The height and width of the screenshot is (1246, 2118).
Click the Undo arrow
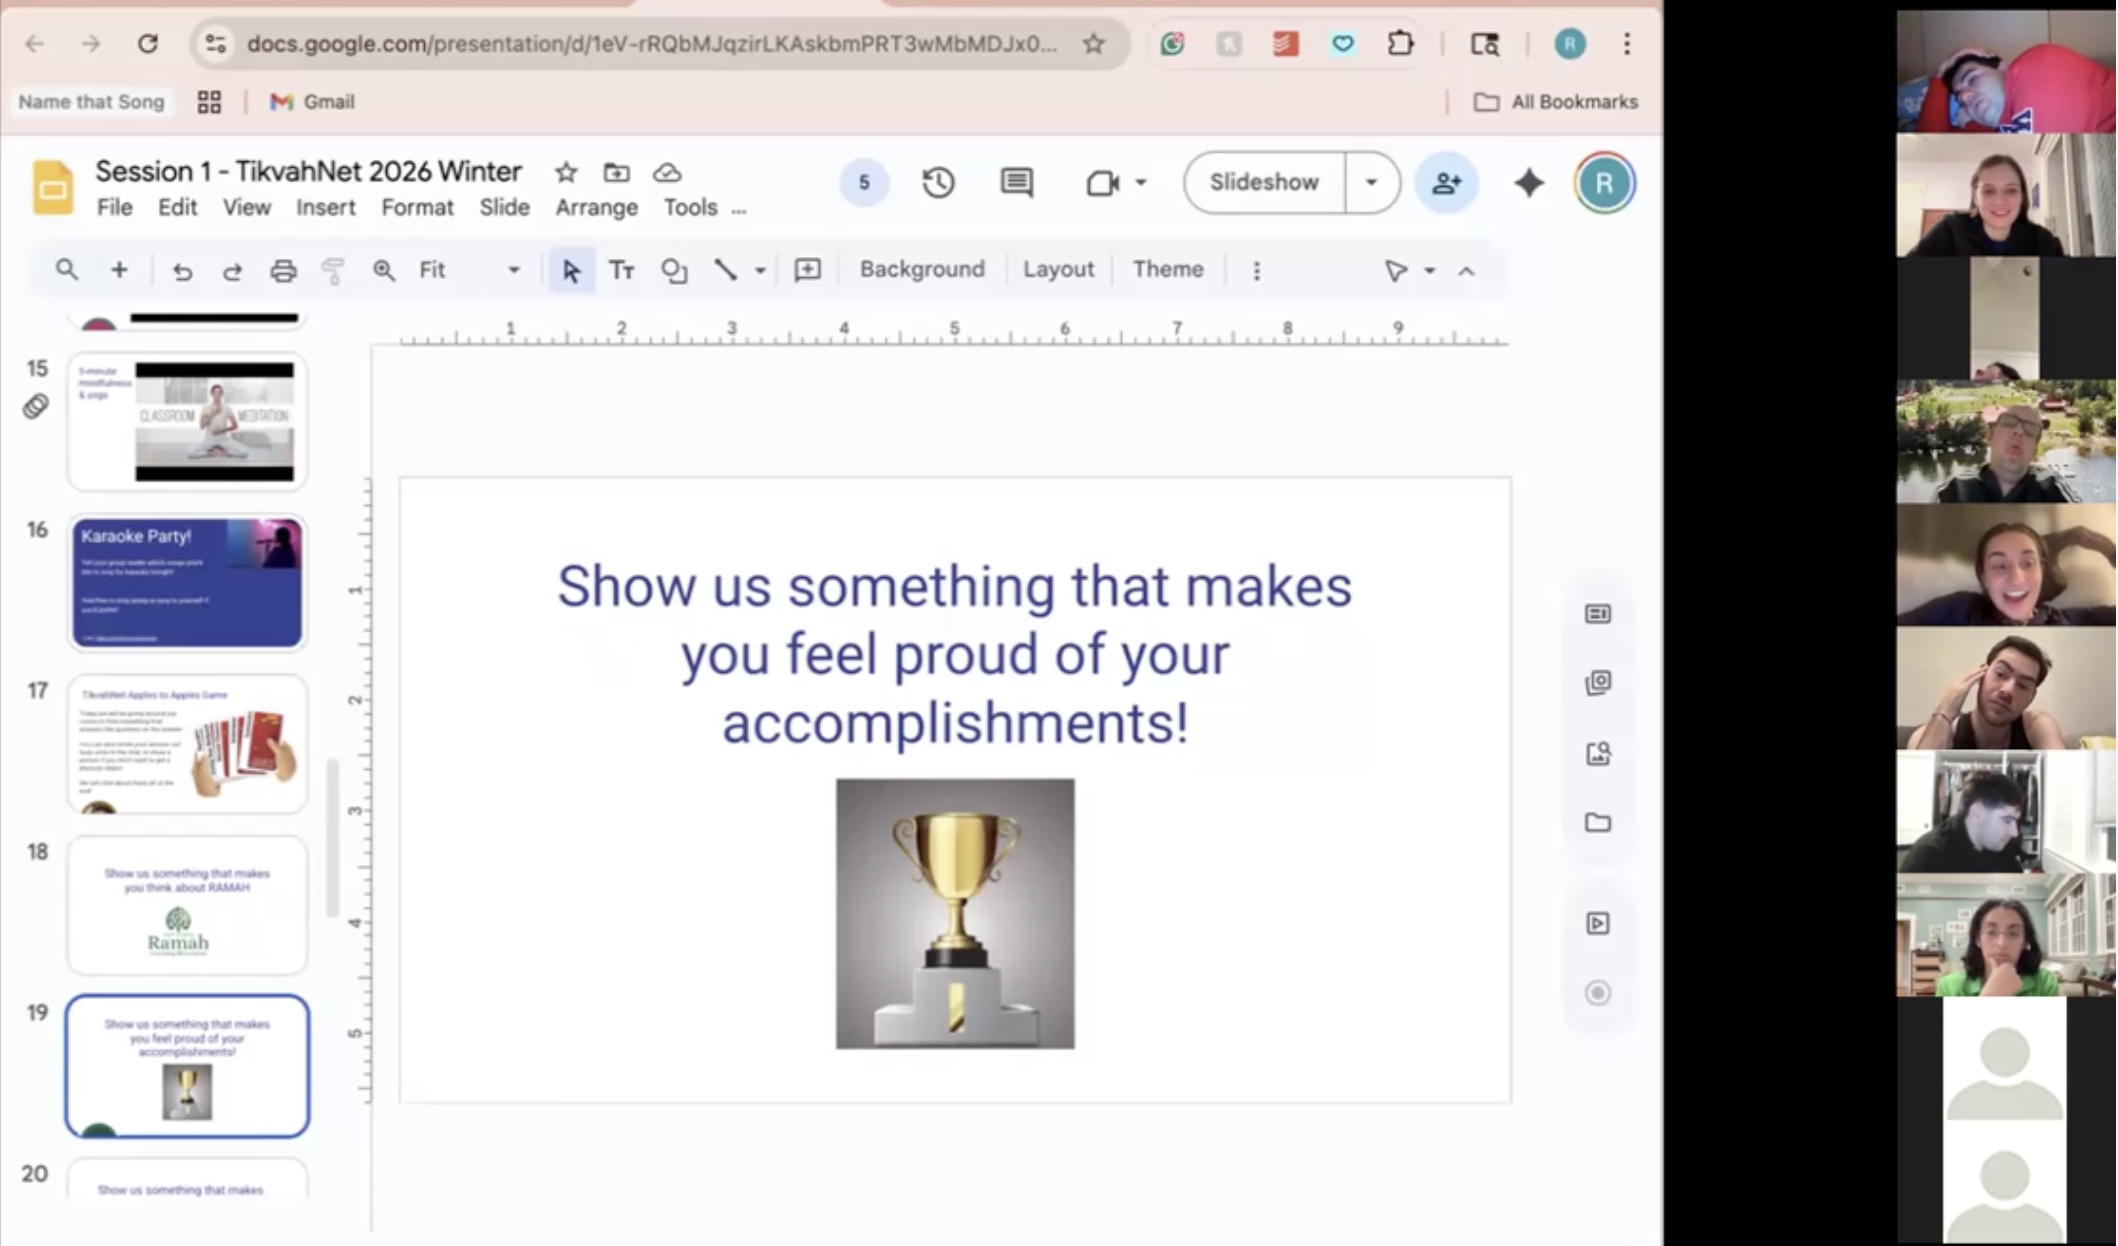[x=181, y=271]
